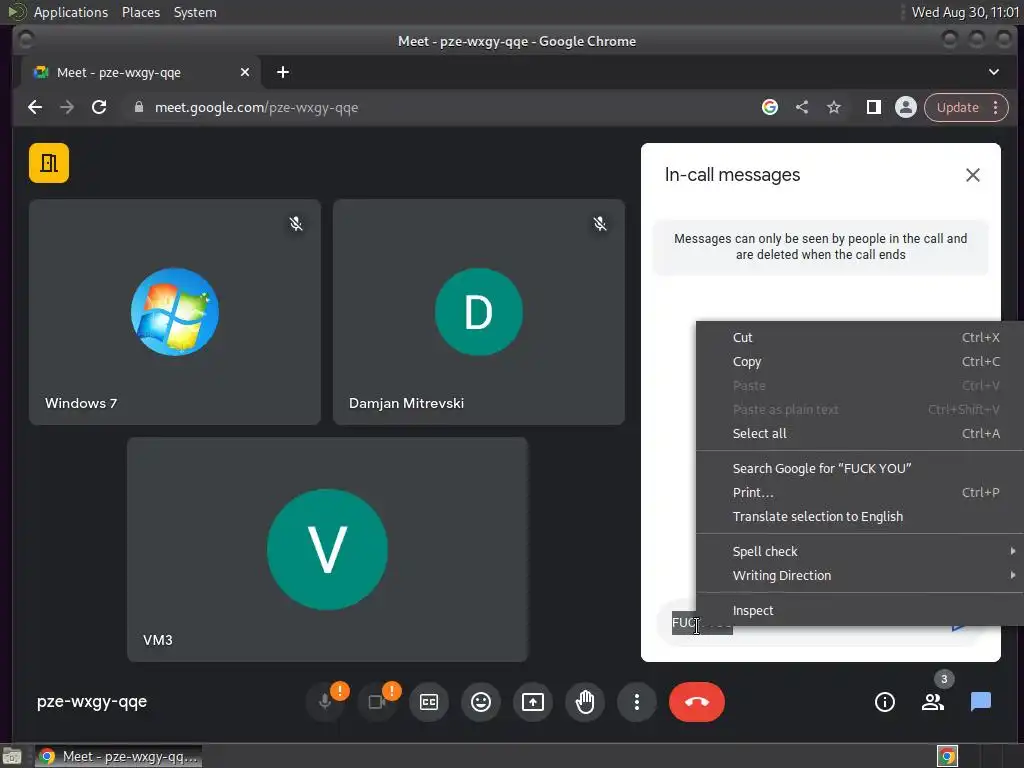Image resolution: width=1024 pixels, height=768 pixels.
Task: Toggle the Chrome side panel icon
Action: click(x=874, y=107)
